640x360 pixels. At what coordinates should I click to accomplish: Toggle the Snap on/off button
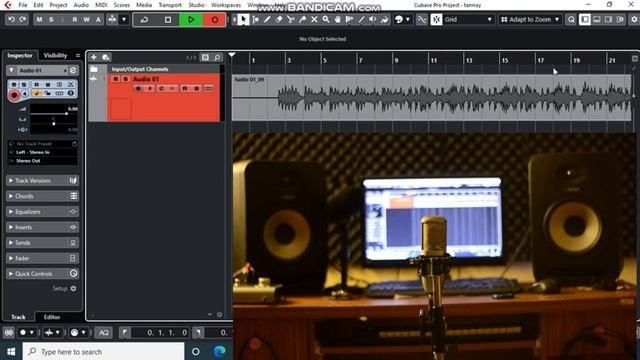(436, 19)
